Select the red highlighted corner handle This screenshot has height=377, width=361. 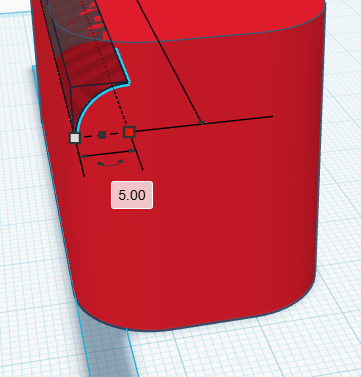click(129, 132)
